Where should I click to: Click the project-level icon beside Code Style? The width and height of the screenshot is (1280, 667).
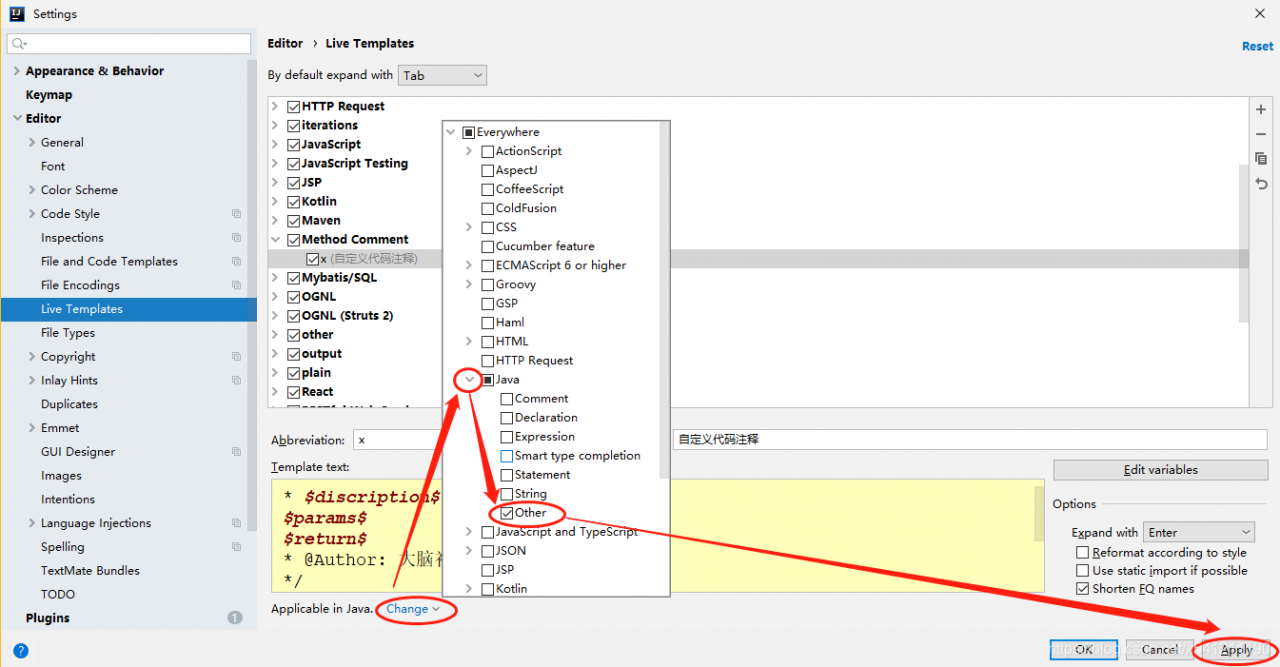[x=236, y=214]
